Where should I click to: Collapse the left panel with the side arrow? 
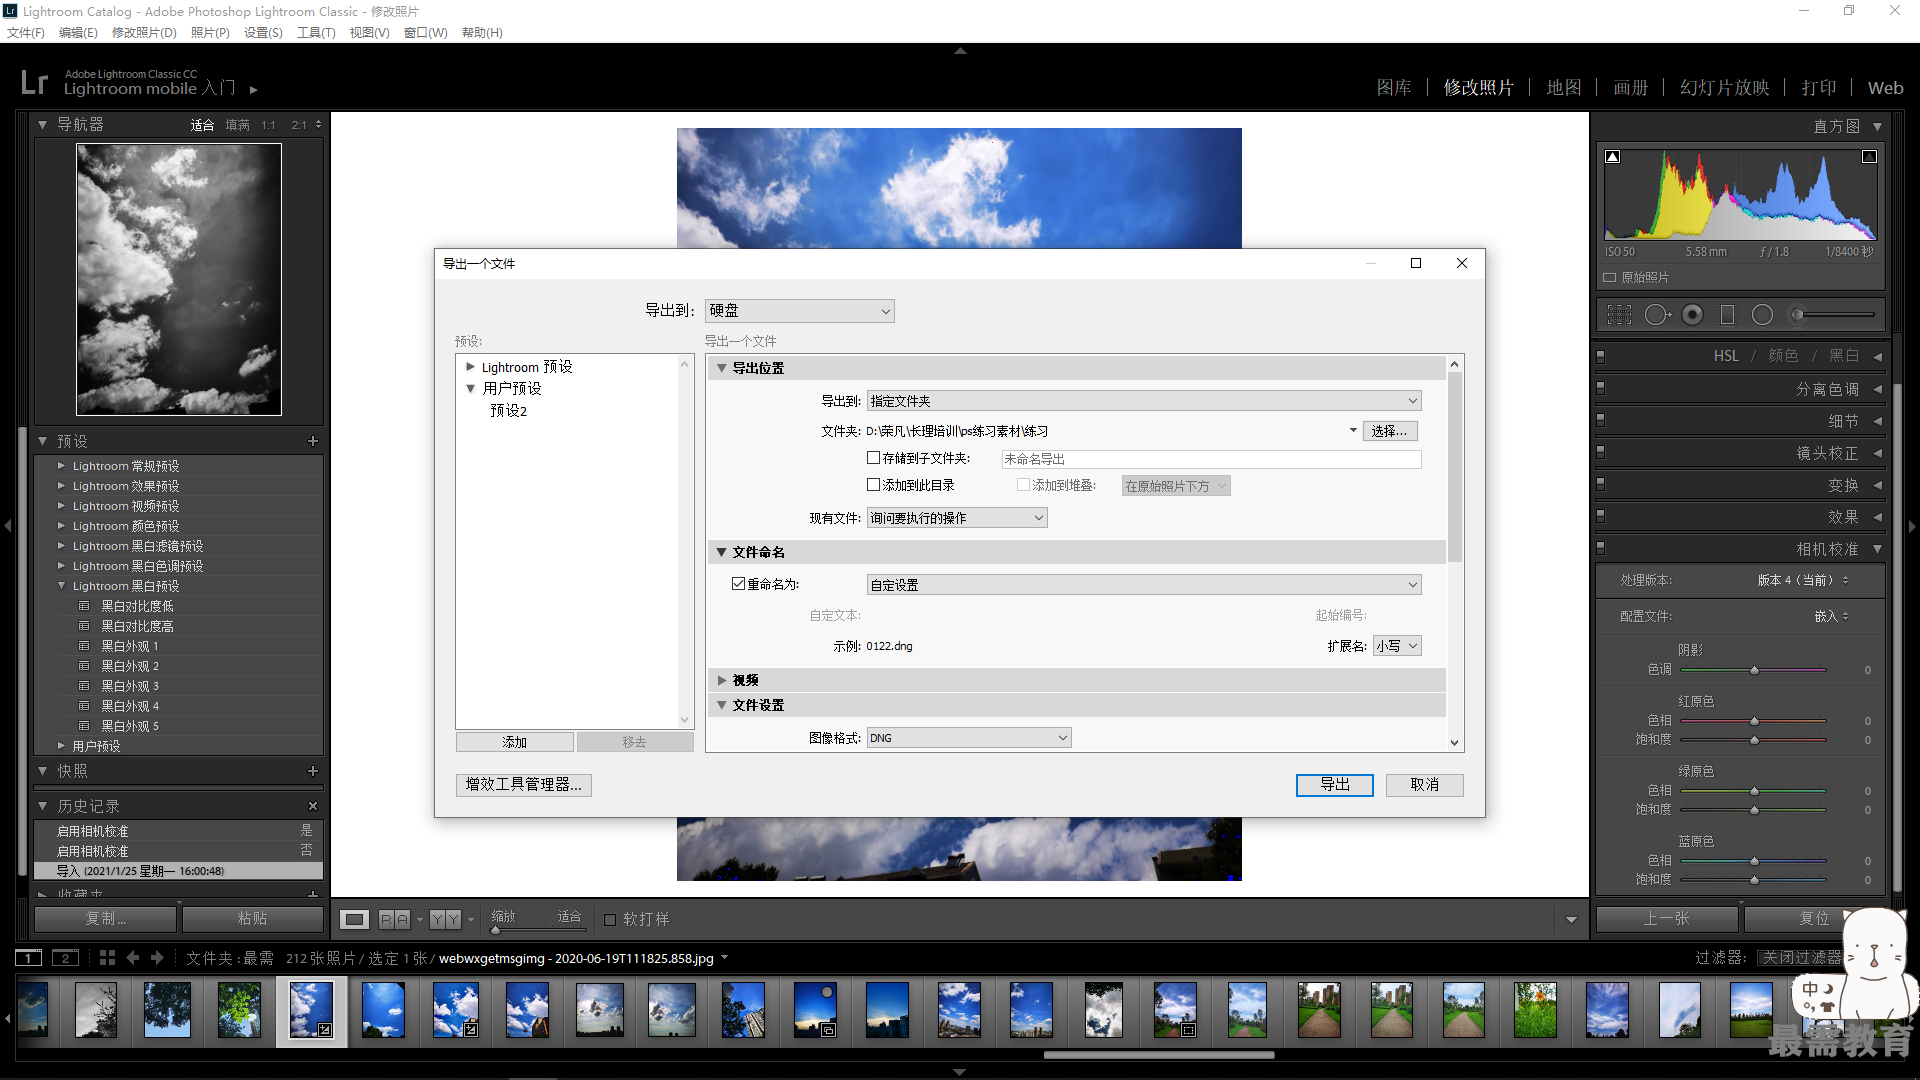point(8,525)
